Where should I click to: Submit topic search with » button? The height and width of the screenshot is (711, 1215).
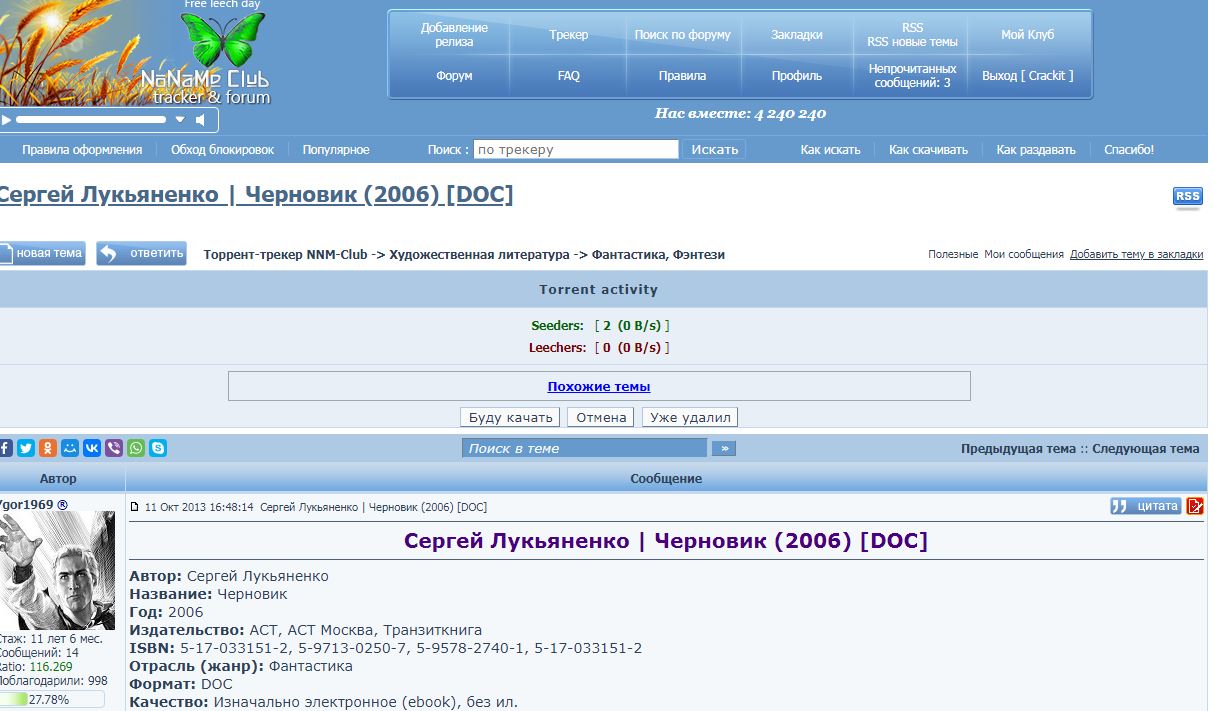coord(723,448)
